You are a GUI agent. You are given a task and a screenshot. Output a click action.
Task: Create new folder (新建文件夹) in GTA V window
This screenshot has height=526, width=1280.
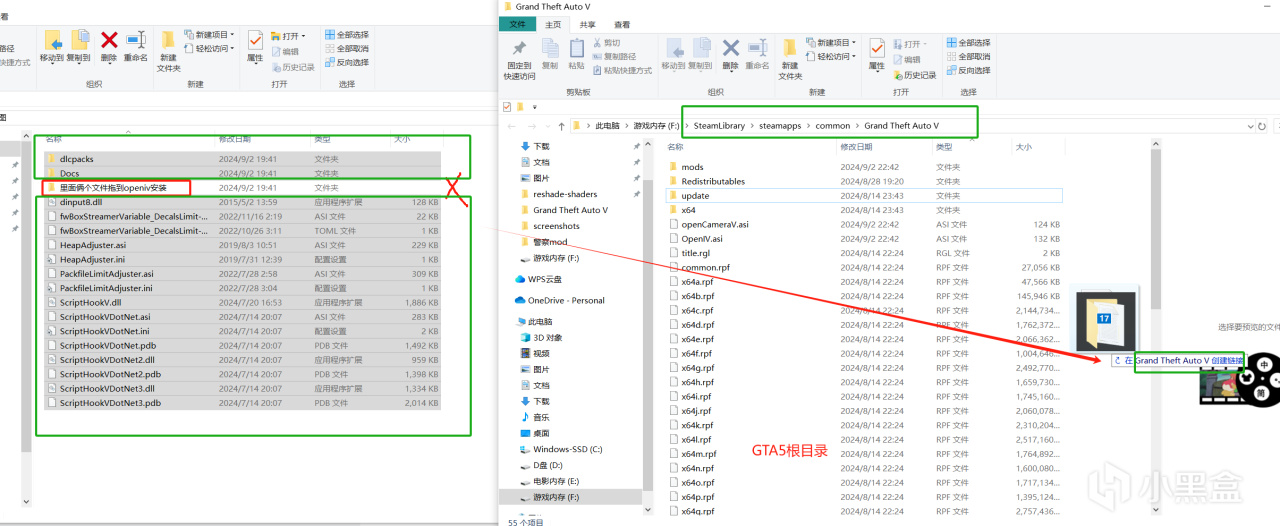(790, 59)
